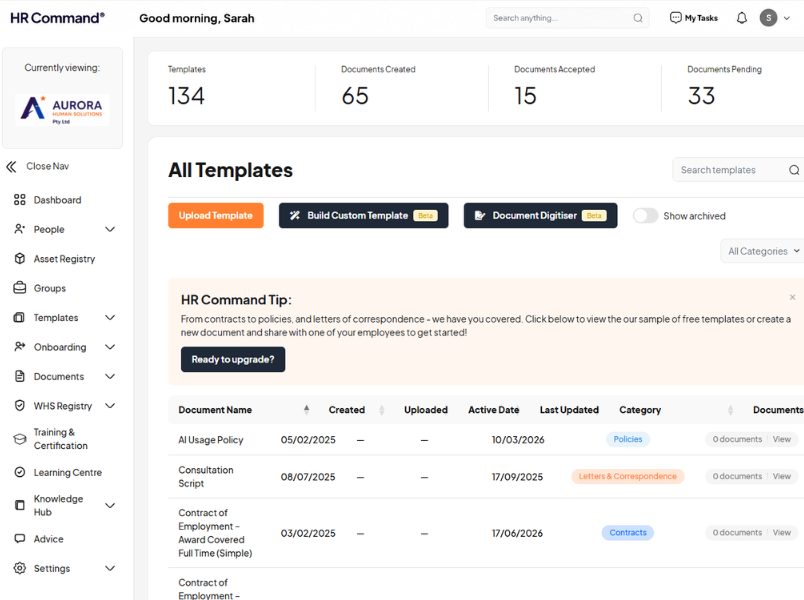Click the Advice chat bubble icon

point(19,539)
